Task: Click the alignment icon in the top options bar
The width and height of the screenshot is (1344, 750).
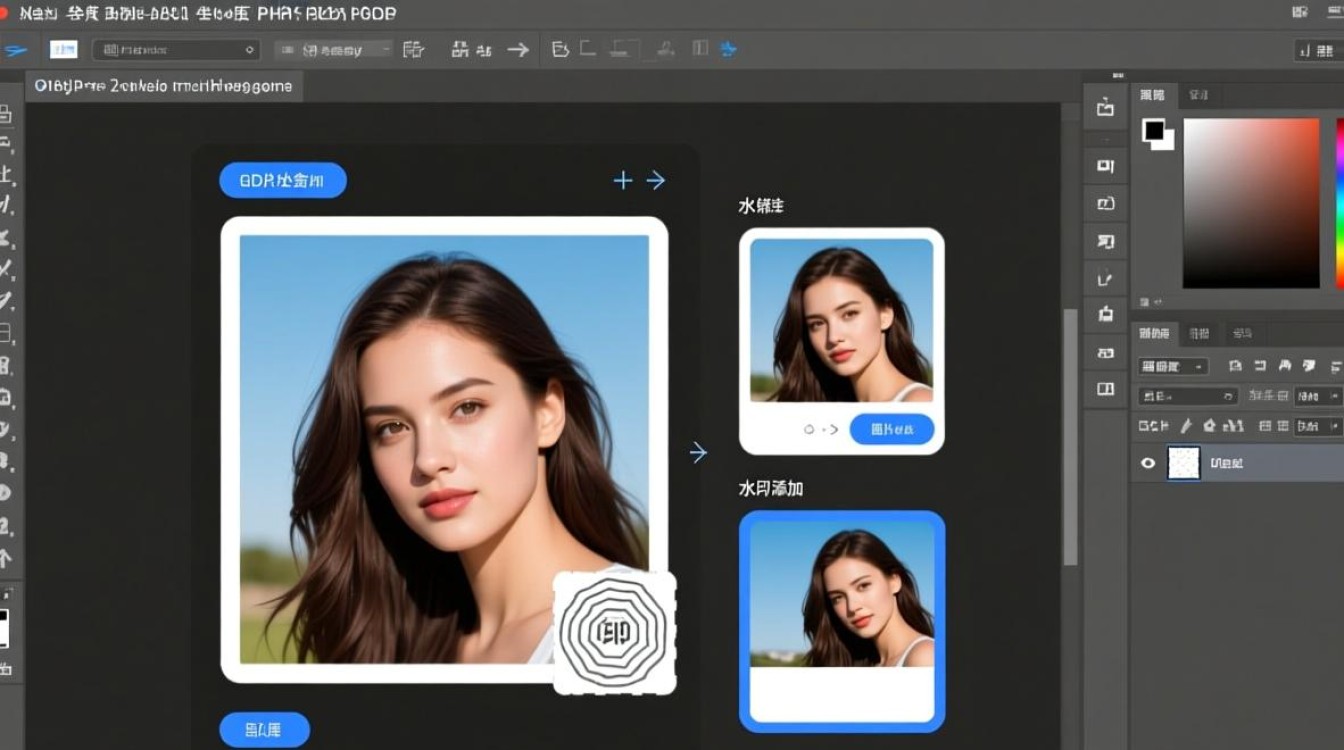Action: (413, 48)
